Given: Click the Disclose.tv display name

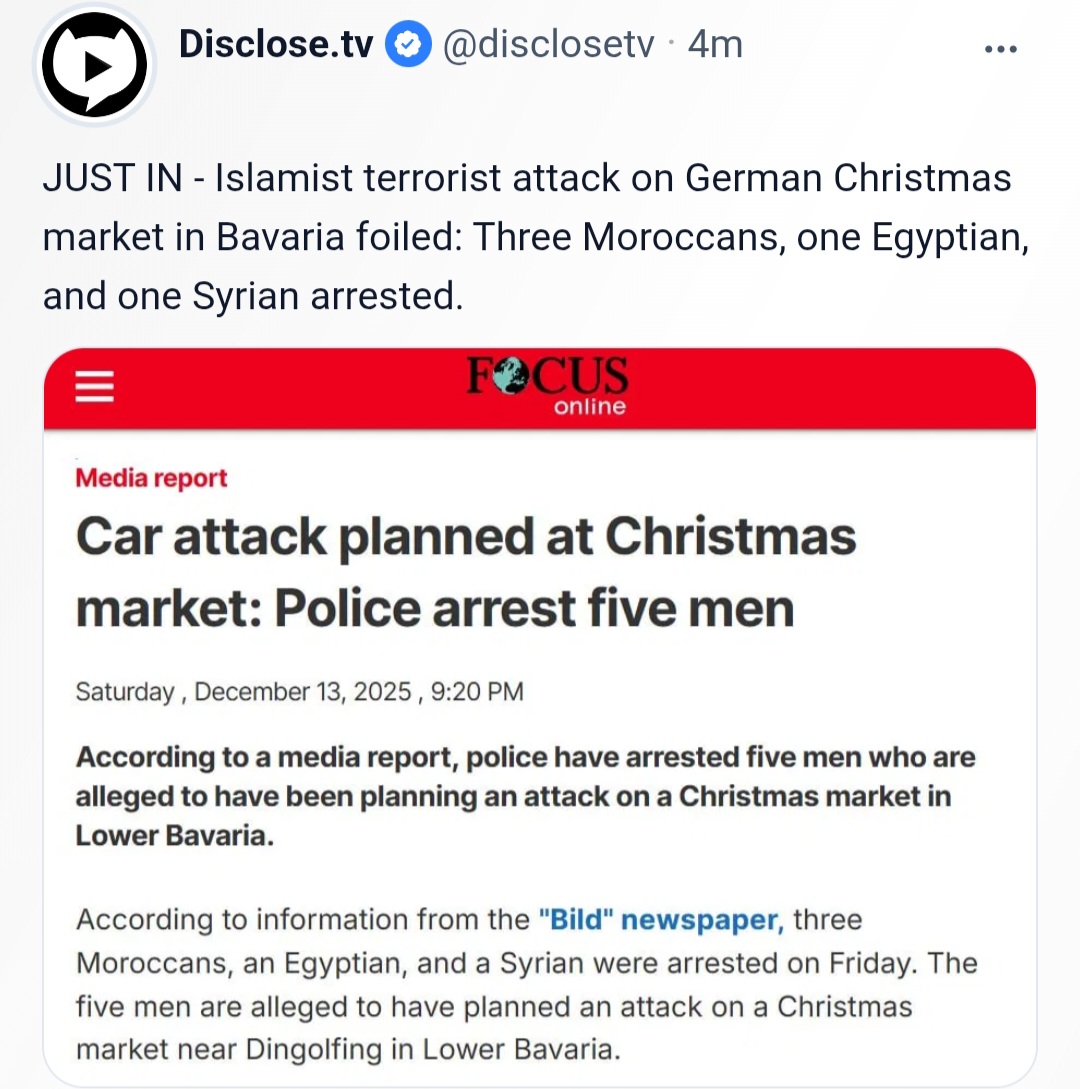Looking at the screenshot, I should point(276,45).
